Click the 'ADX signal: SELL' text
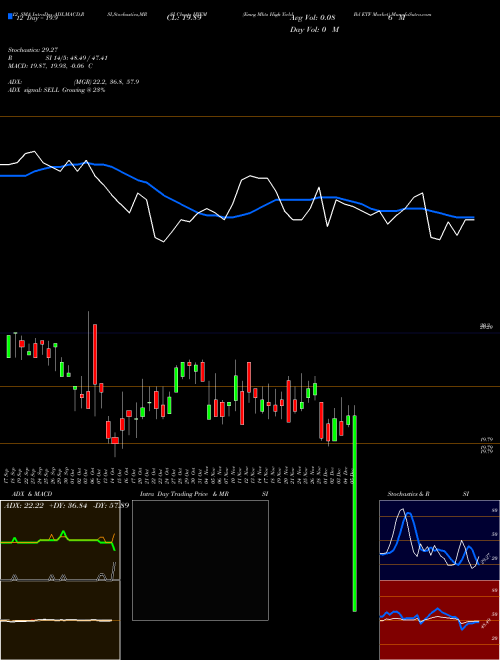The image size is (500, 660). click(x=34, y=90)
